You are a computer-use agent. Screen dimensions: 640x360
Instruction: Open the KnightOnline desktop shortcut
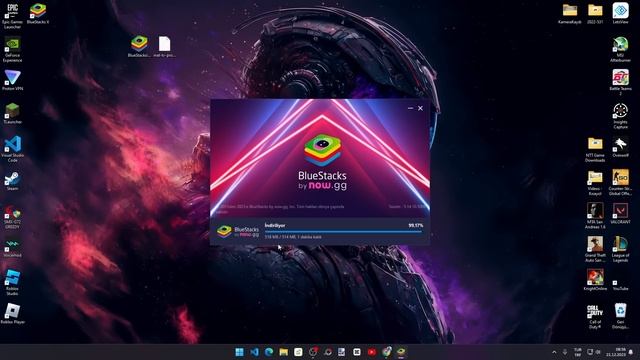pos(595,280)
